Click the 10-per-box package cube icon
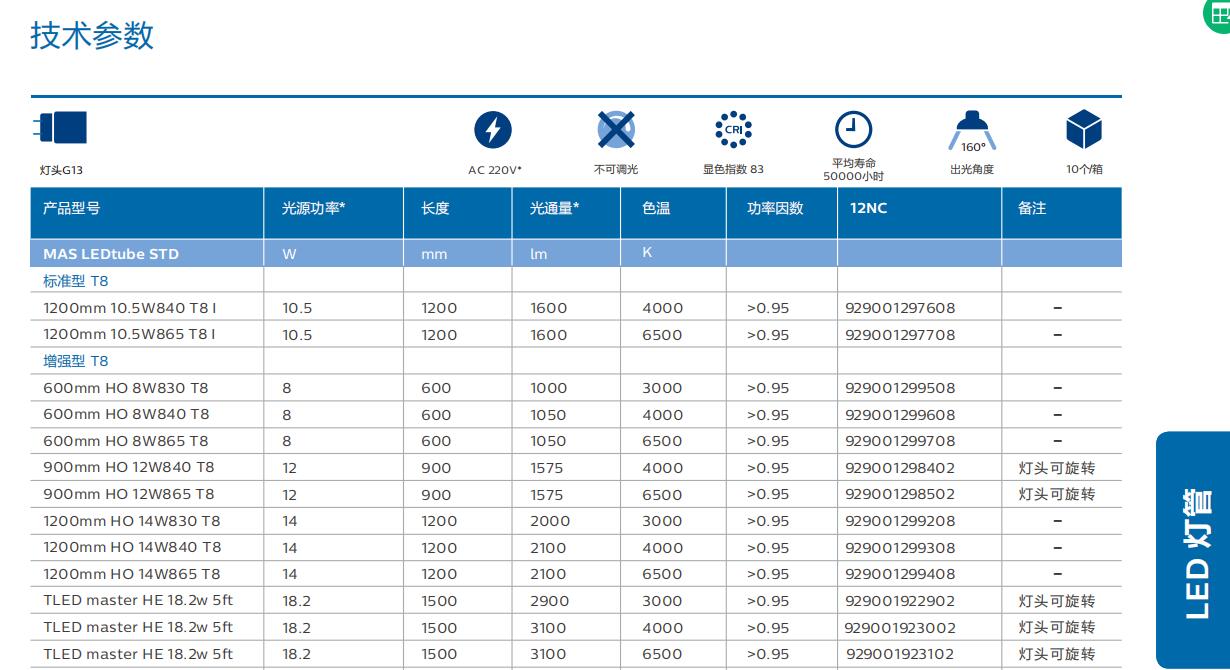 pyautogui.click(x=1084, y=130)
